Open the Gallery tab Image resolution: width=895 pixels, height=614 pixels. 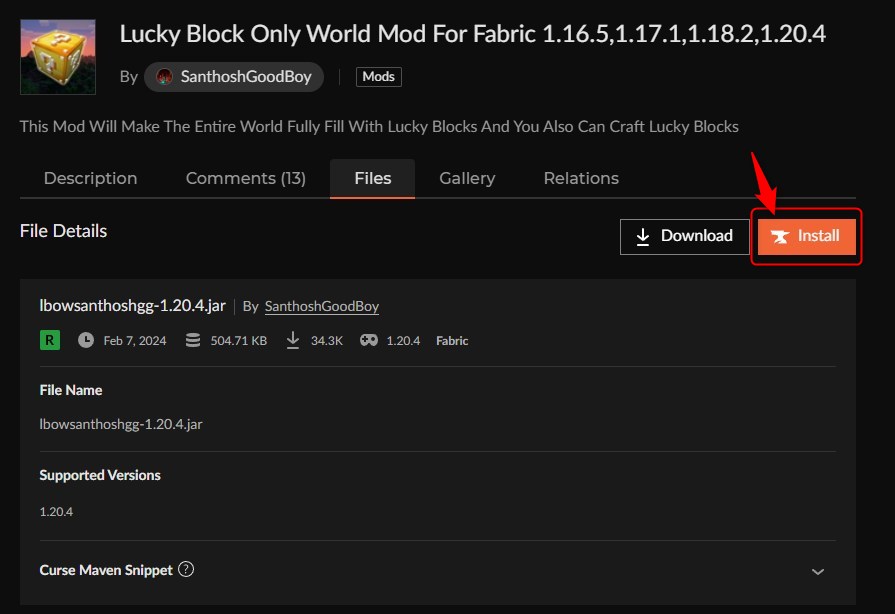coord(466,178)
